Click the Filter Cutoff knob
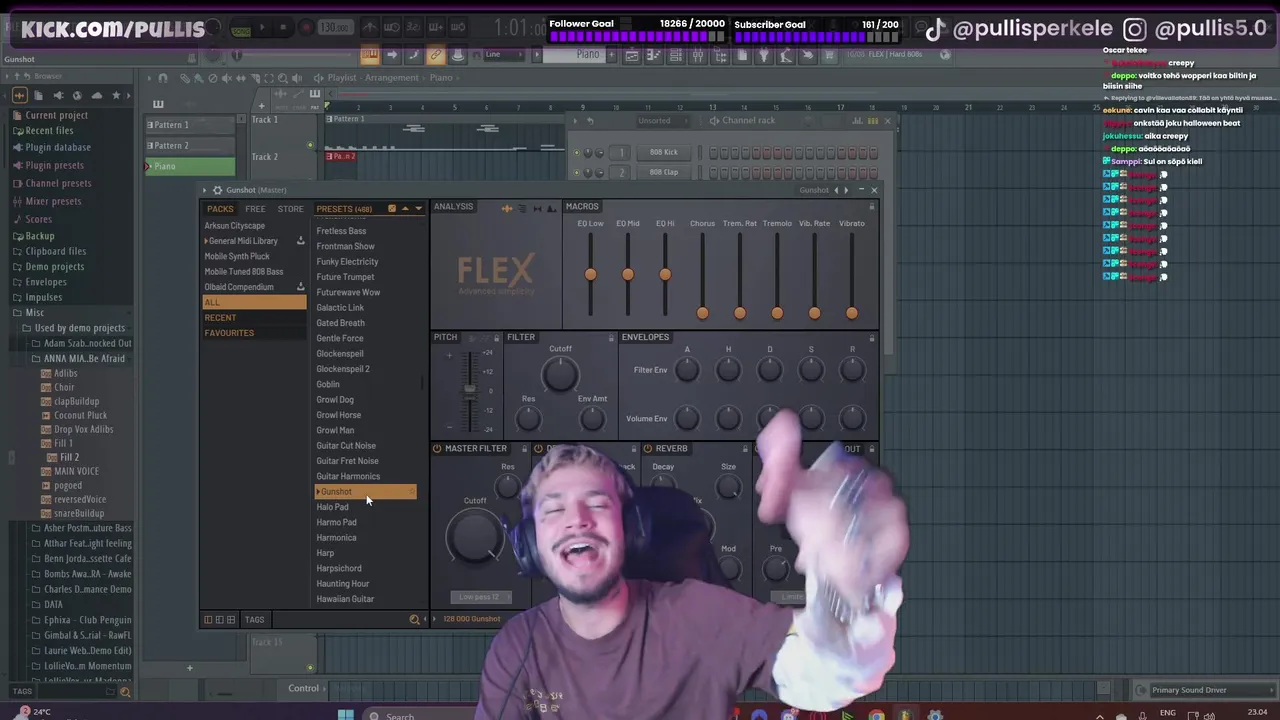 pos(560,375)
